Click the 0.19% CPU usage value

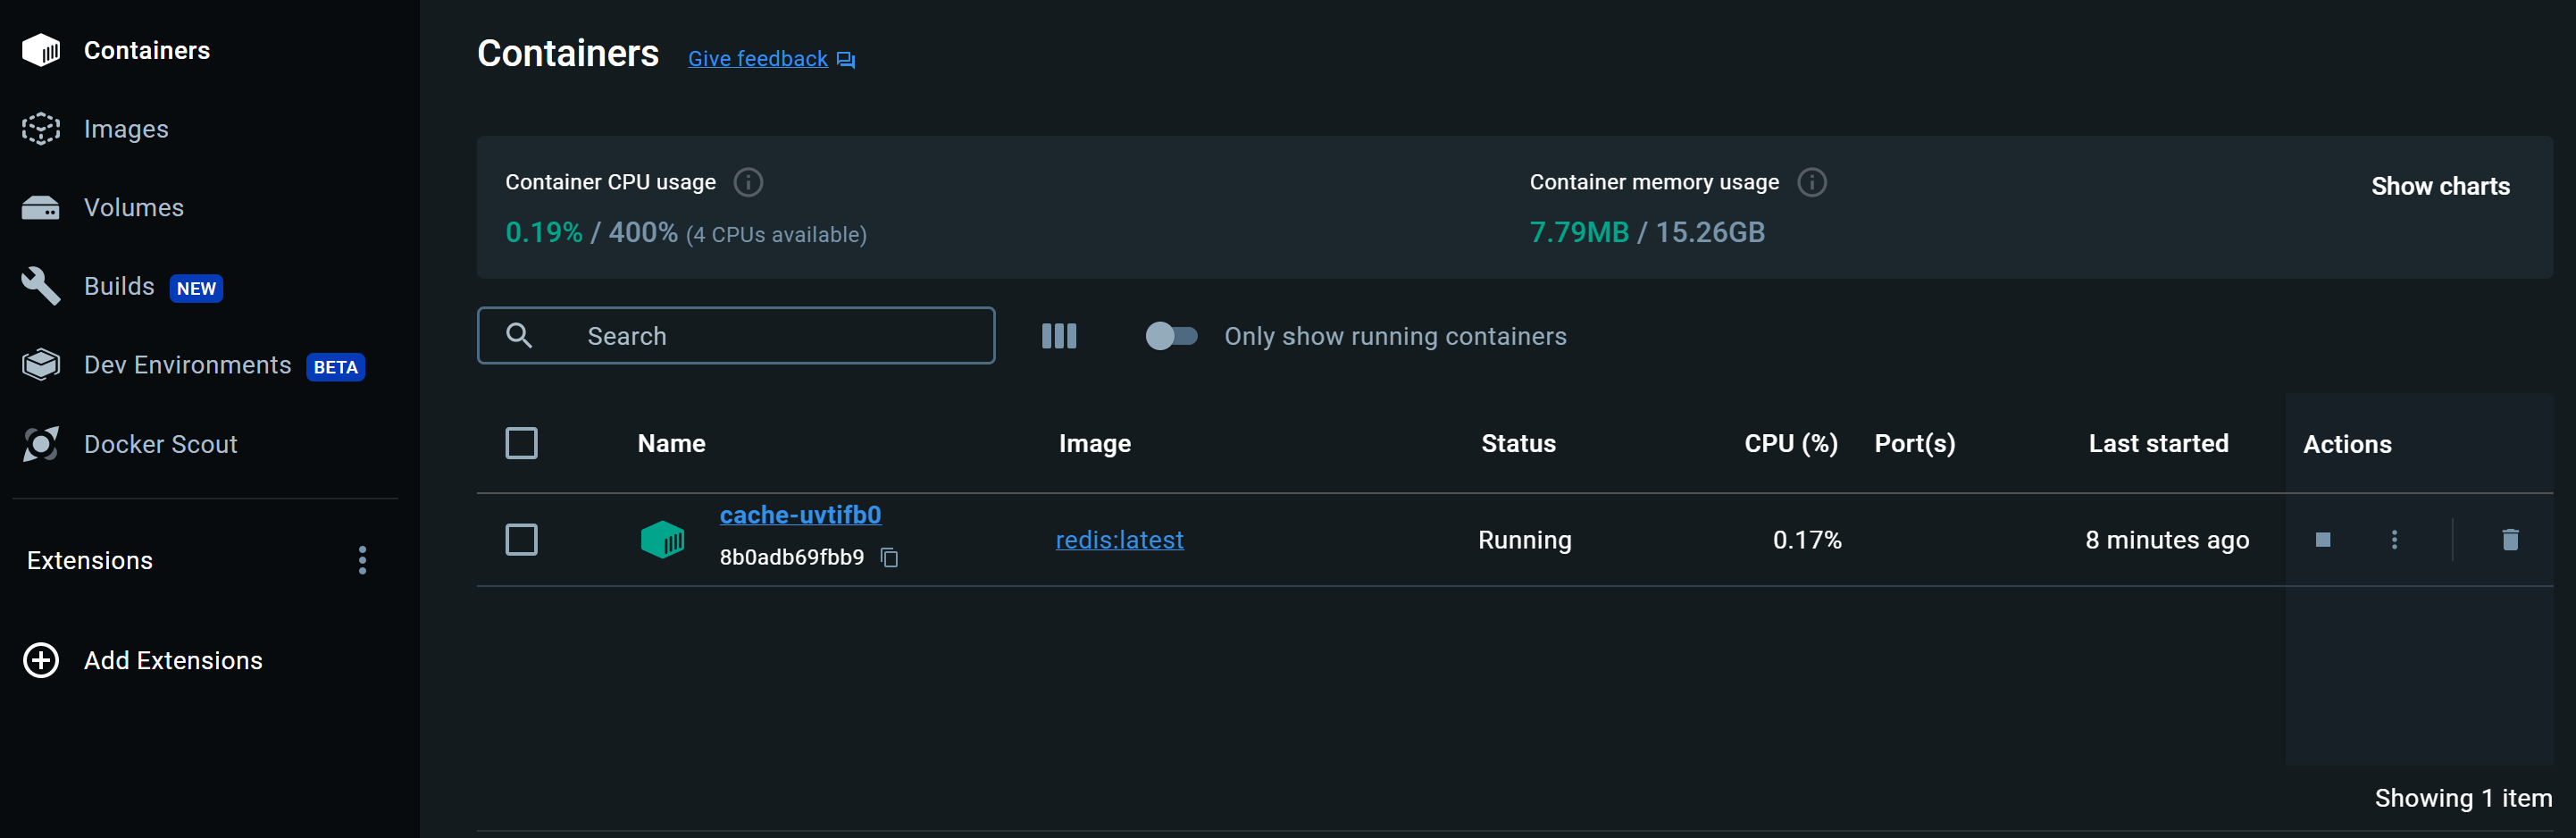tap(544, 232)
